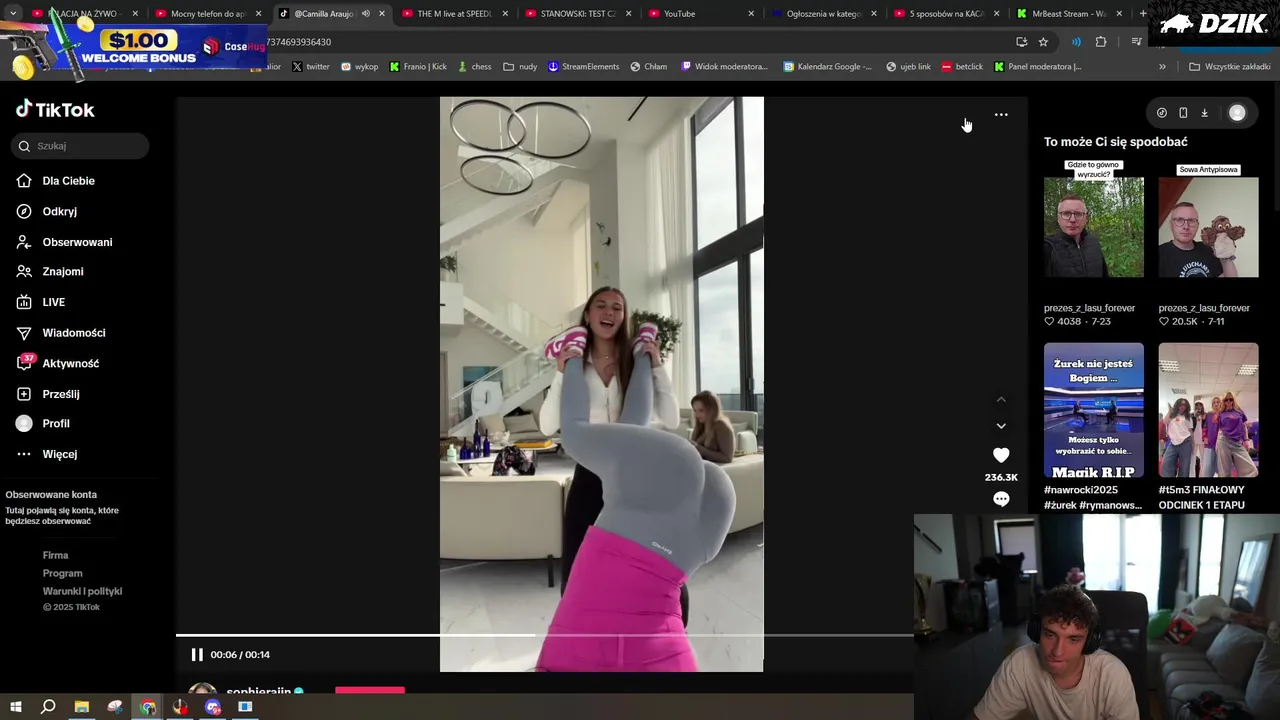Screen dimensions: 1280x720
Task: Click the Szukaj search field
Action: 80,146
